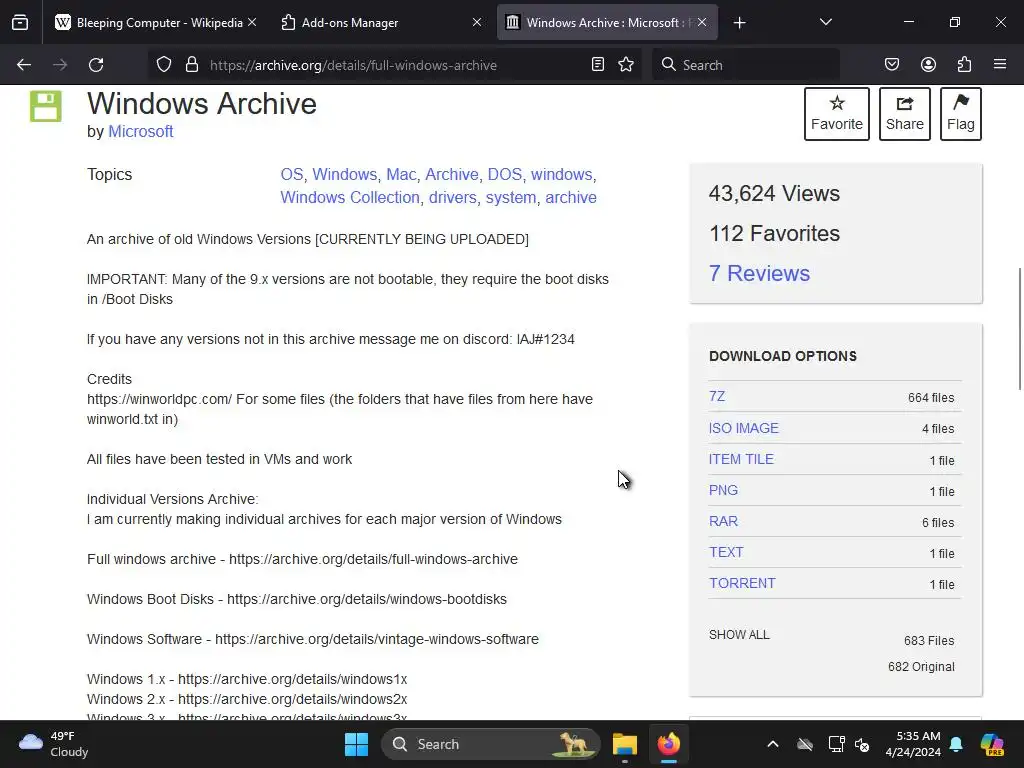Open a new tab with plus

click(739, 23)
